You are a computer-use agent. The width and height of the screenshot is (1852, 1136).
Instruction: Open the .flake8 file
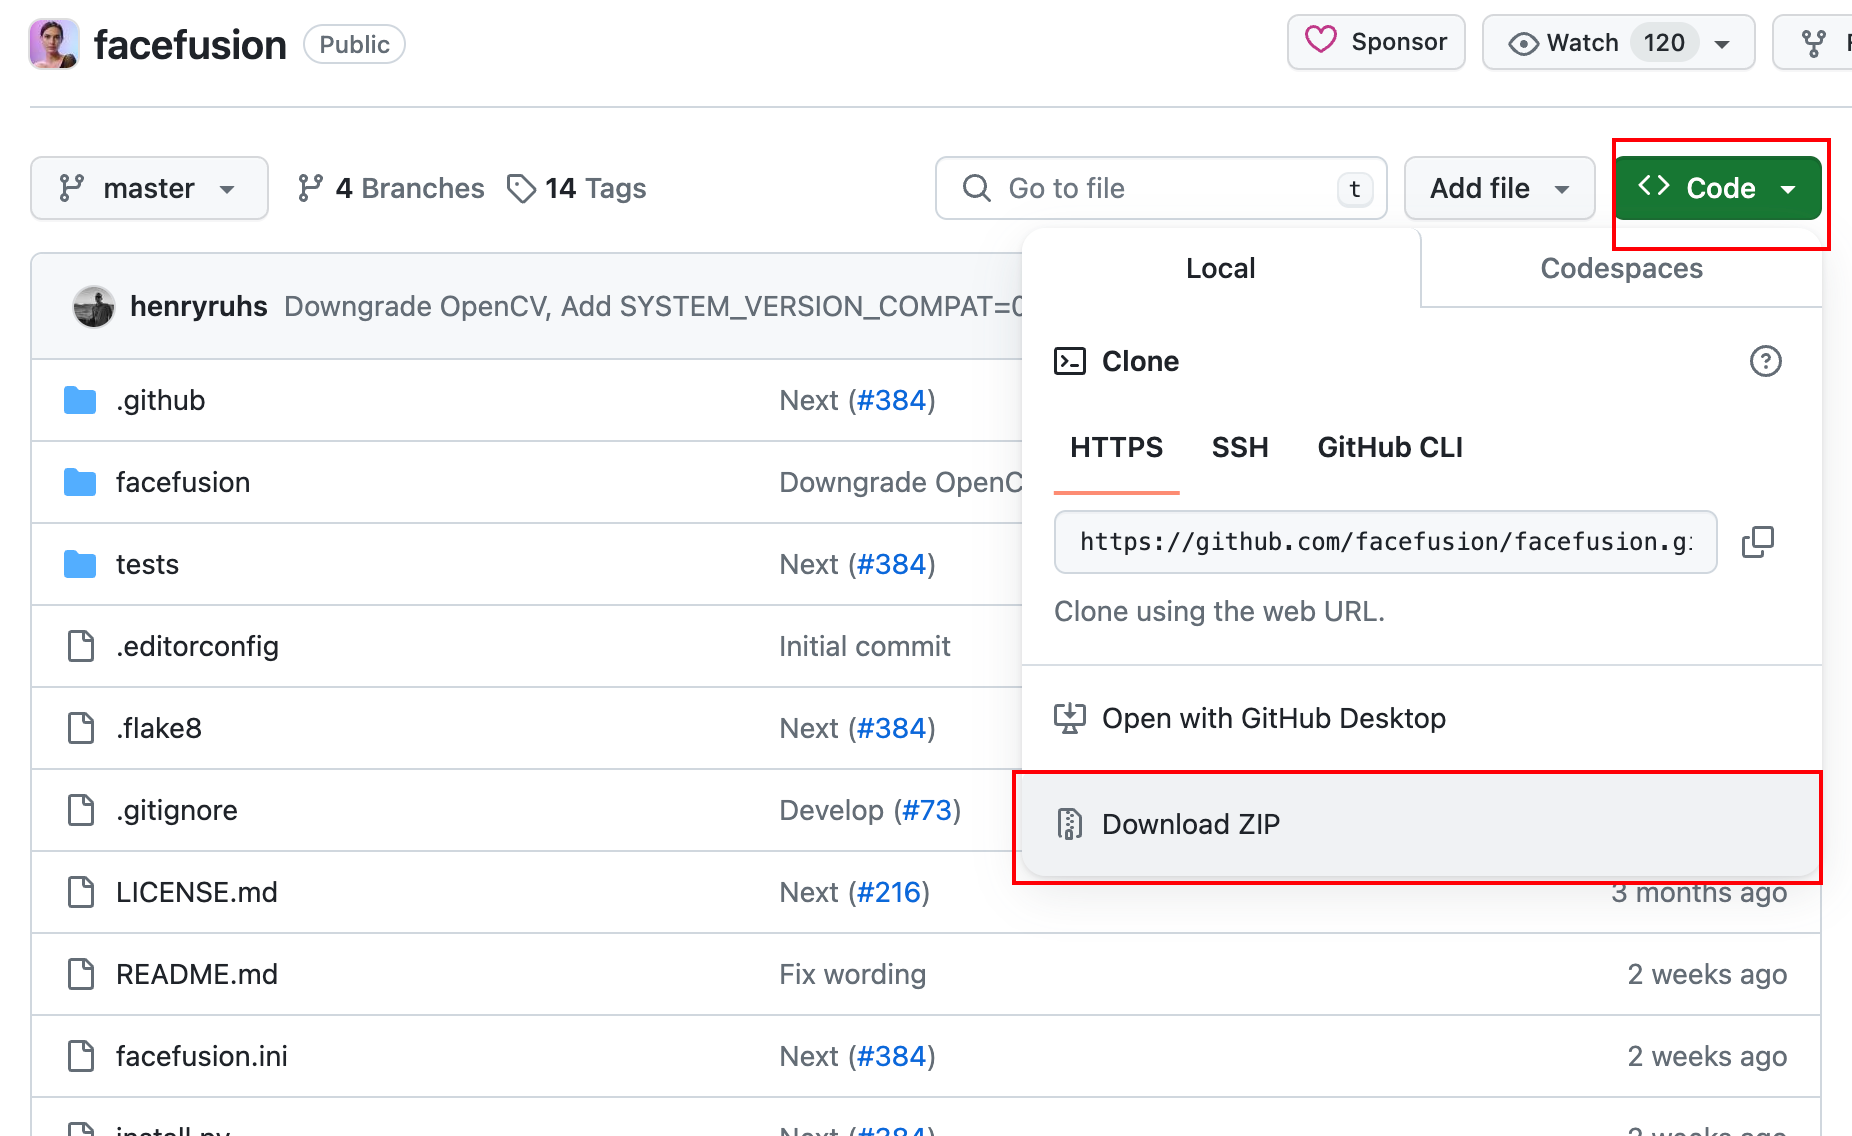159,728
